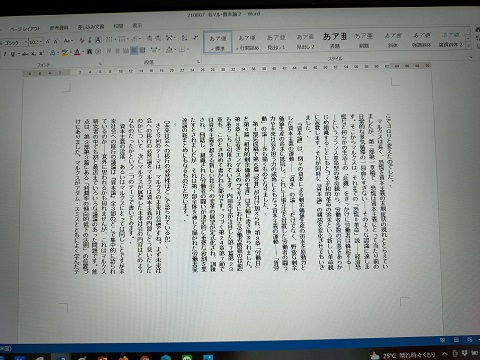Increase the paragraph indent
This screenshot has height=360, width=480.
point(158,39)
